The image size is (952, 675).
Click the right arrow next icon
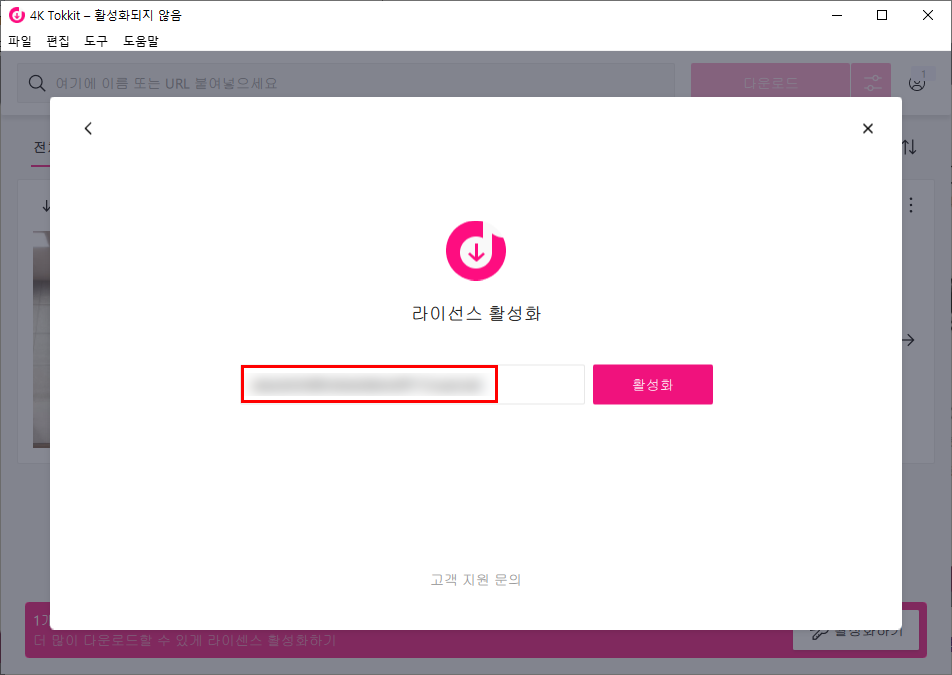(908, 340)
